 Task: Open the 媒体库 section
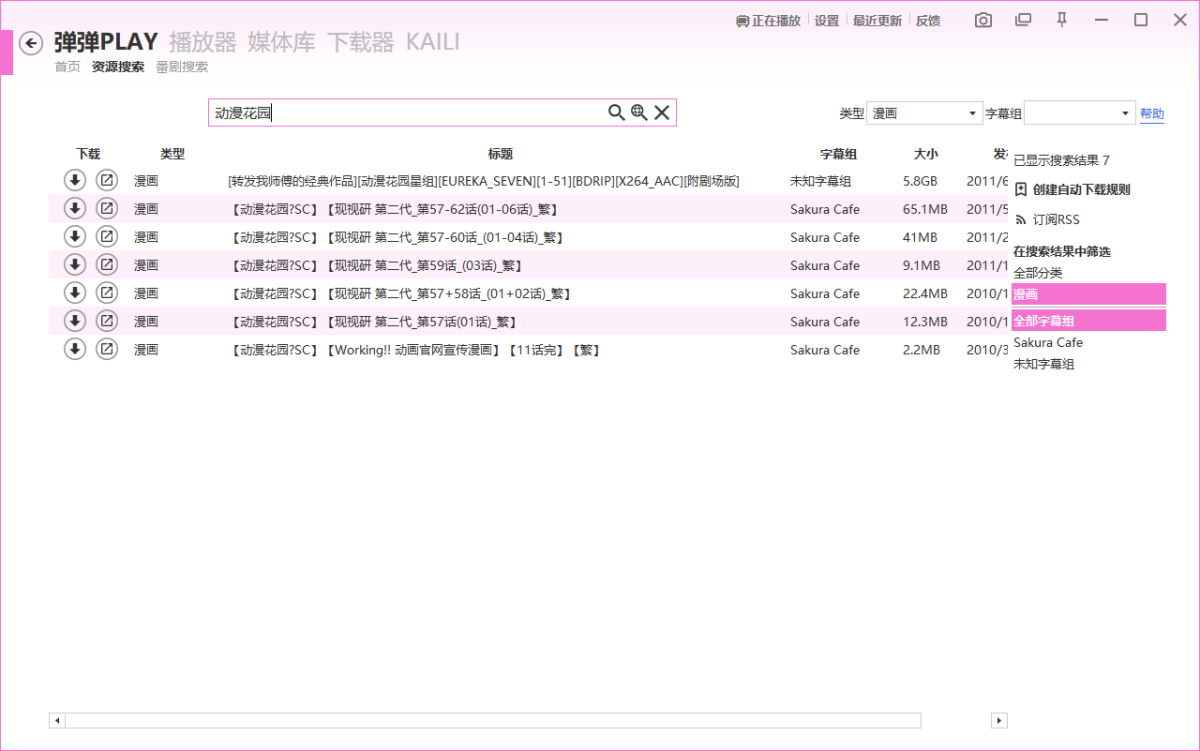(x=281, y=42)
